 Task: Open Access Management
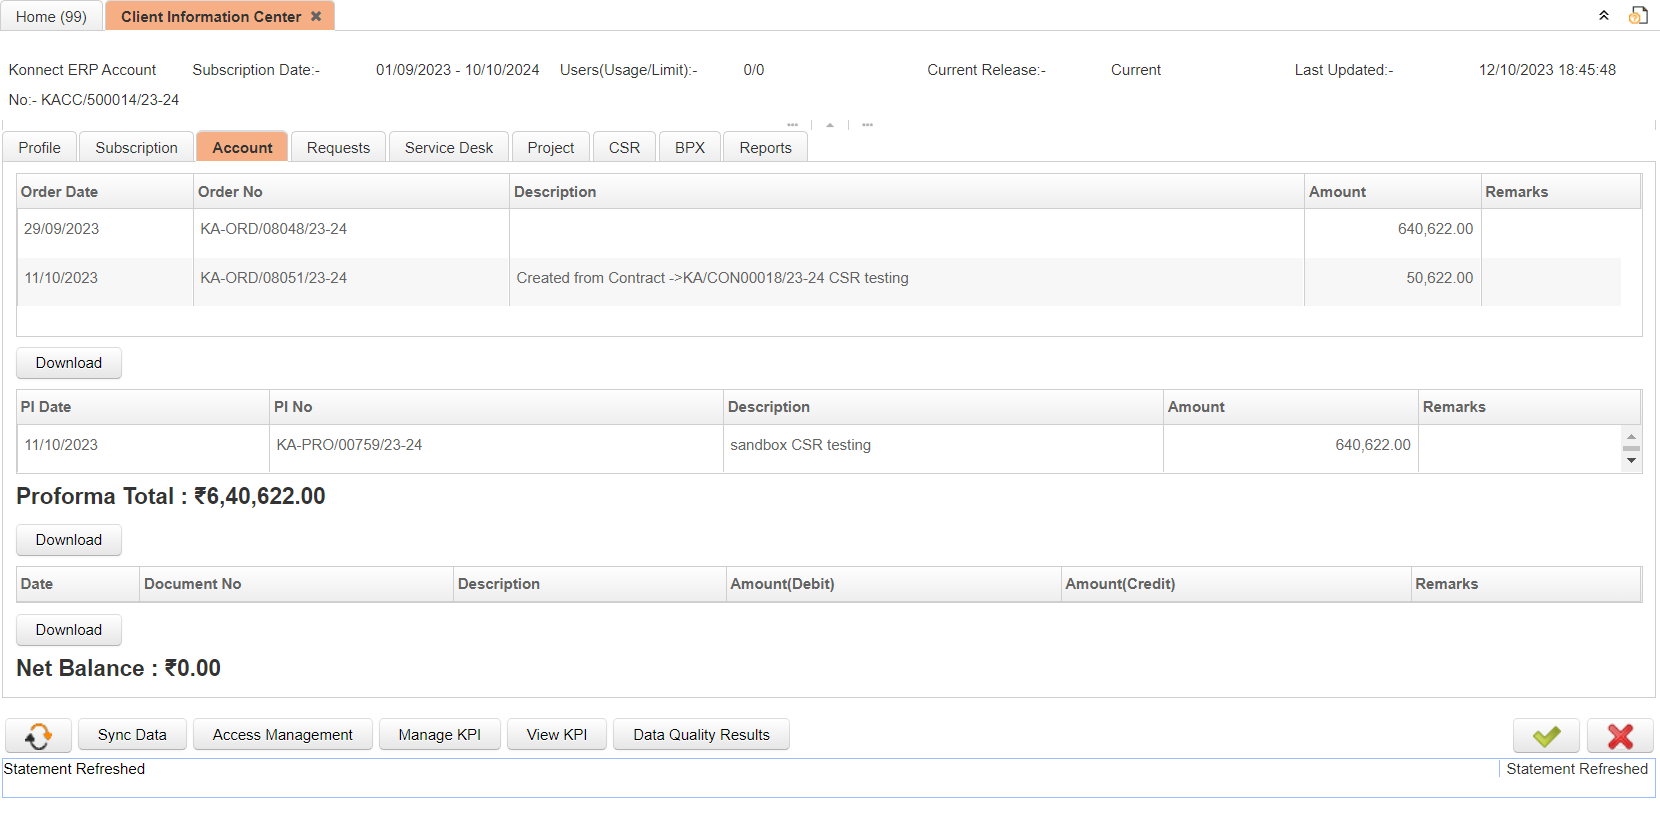pyautogui.click(x=282, y=735)
